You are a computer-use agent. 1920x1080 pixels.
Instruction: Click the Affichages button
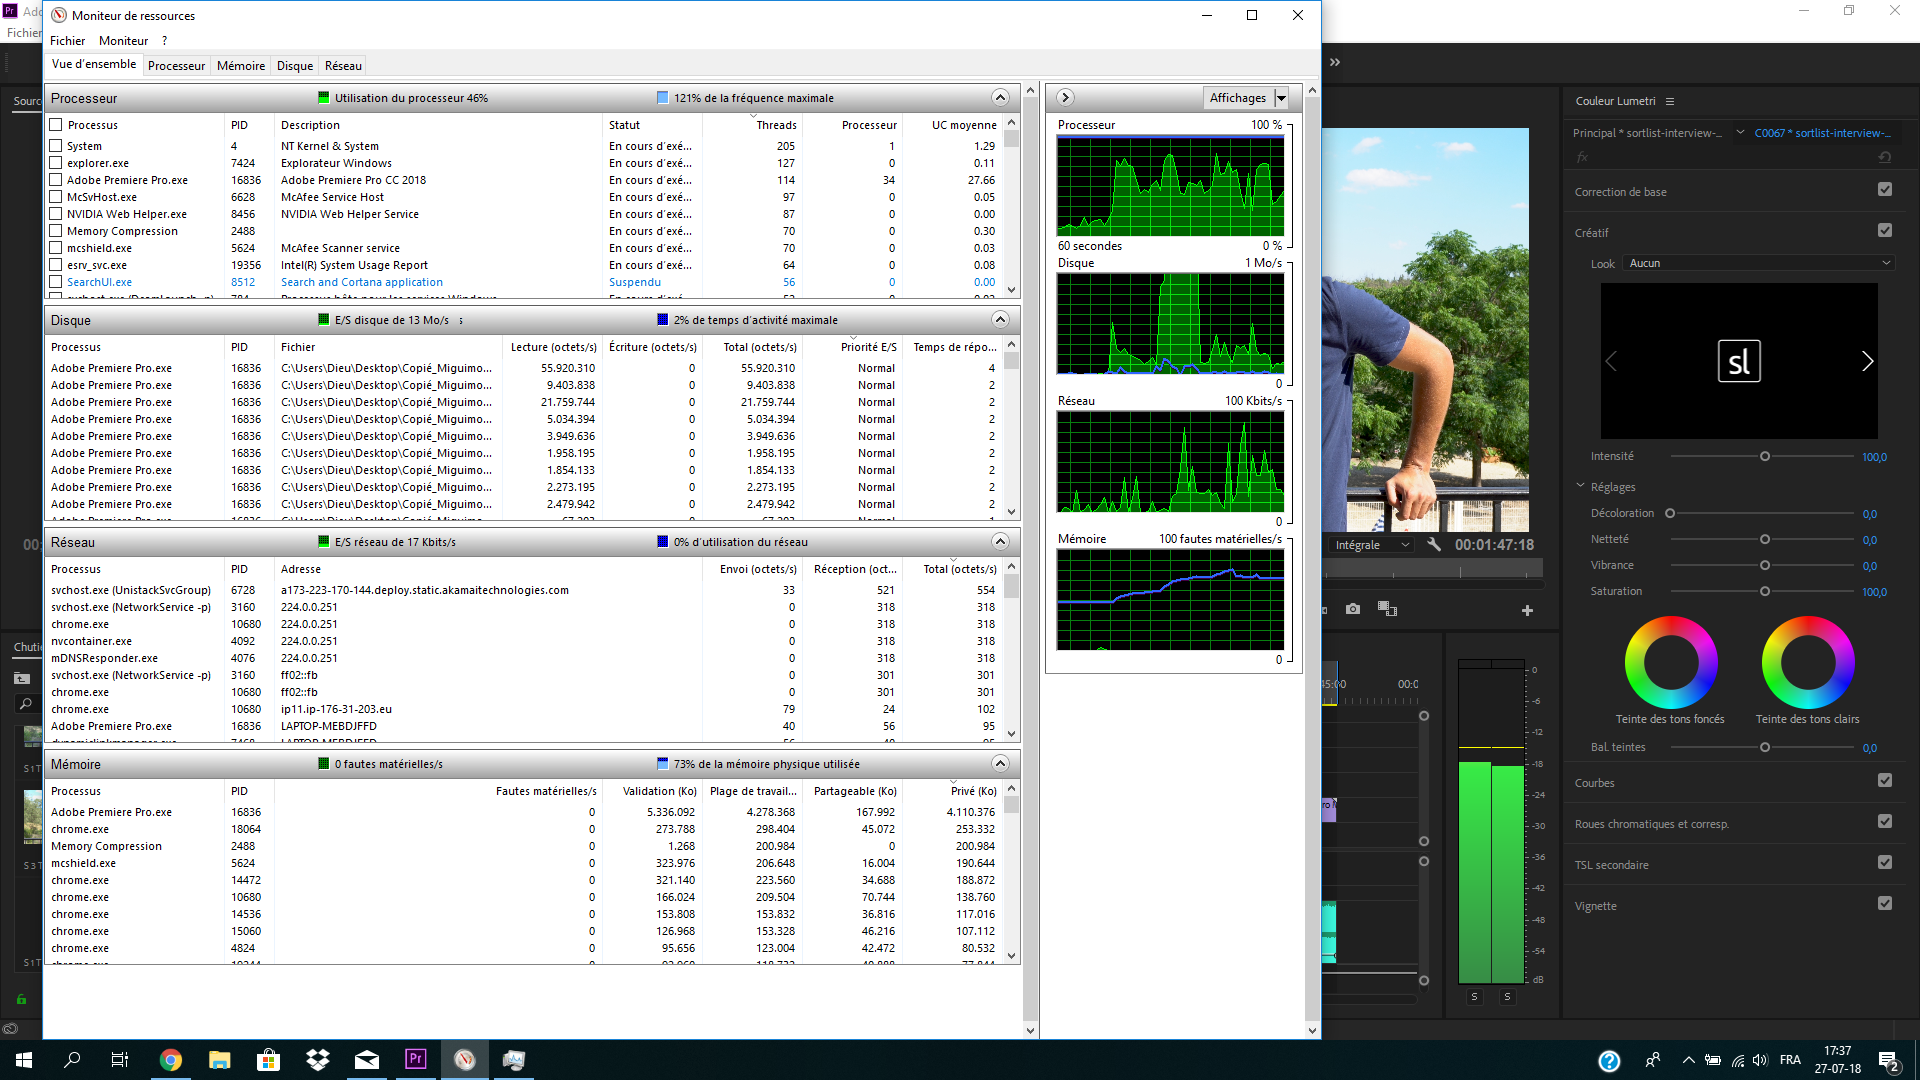(x=1238, y=98)
